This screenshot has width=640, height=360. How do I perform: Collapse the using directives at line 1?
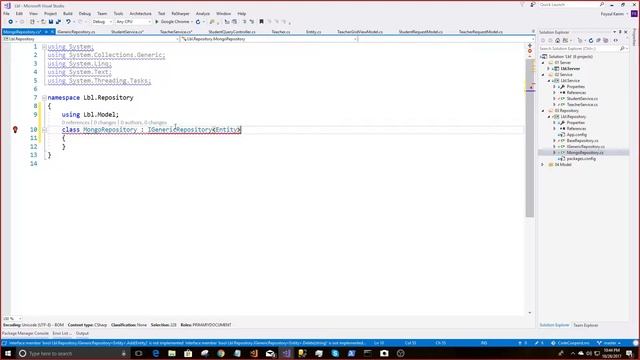coord(44,47)
